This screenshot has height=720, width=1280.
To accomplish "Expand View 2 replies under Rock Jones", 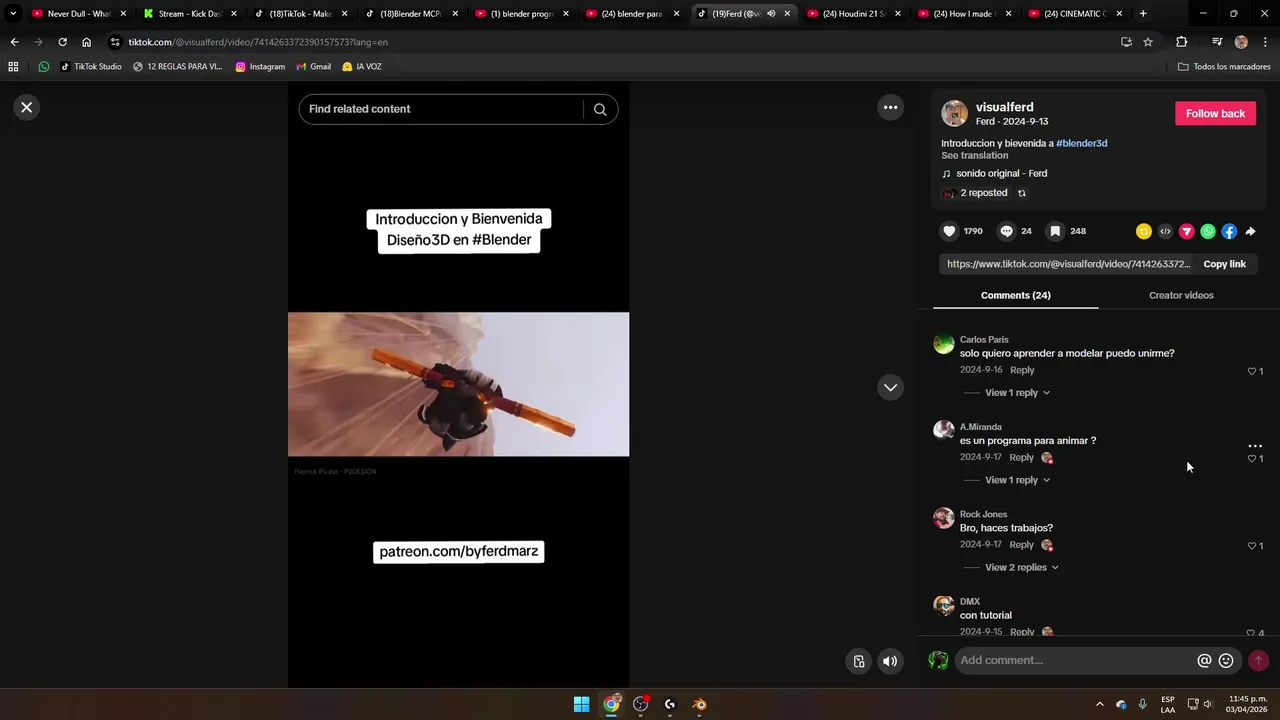I will [1021, 567].
